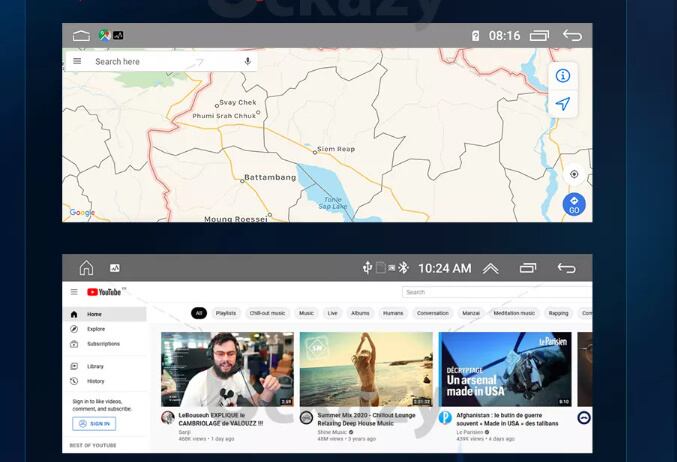Open recent apps from top status bar
The width and height of the screenshot is (677, 462).
[539, 35]
